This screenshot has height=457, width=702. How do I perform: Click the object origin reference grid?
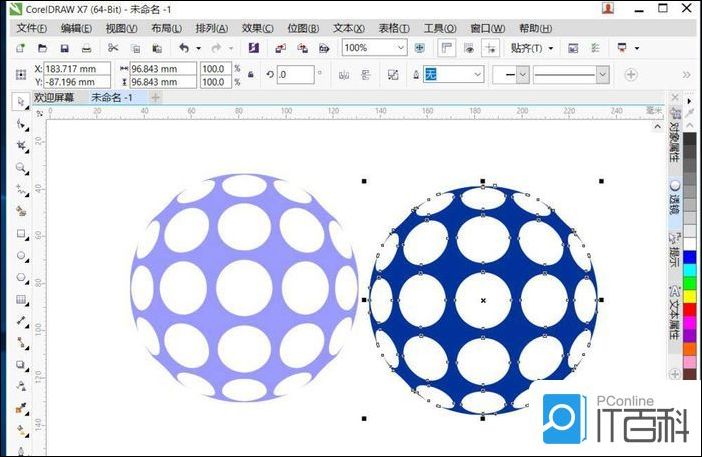pyautogui.click(x=21, y=75)
